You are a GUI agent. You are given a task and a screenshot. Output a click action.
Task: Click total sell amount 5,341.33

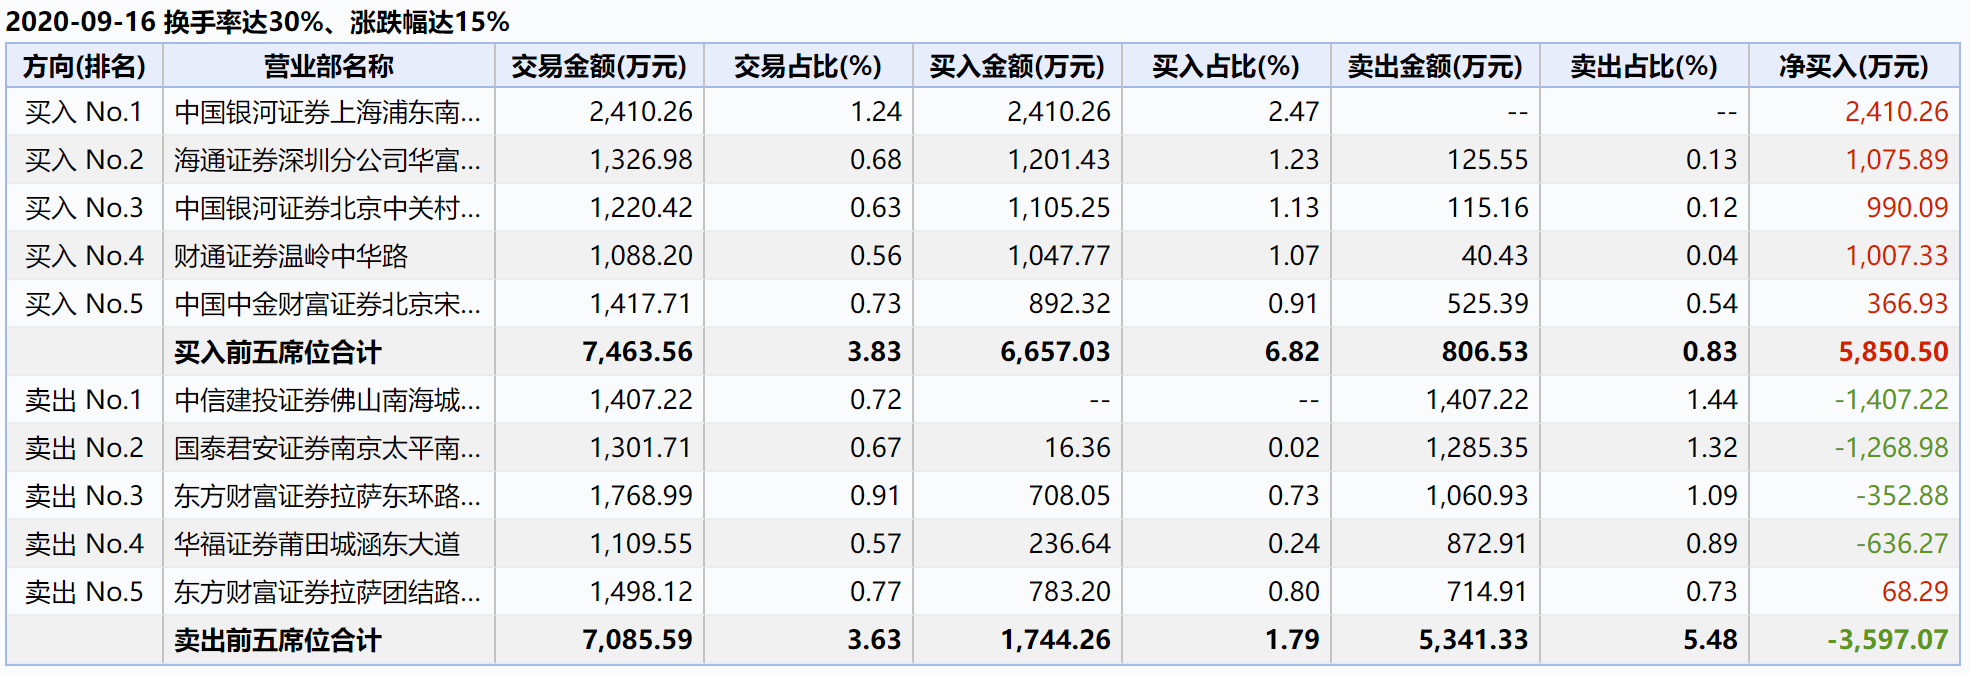point(1474,640)
